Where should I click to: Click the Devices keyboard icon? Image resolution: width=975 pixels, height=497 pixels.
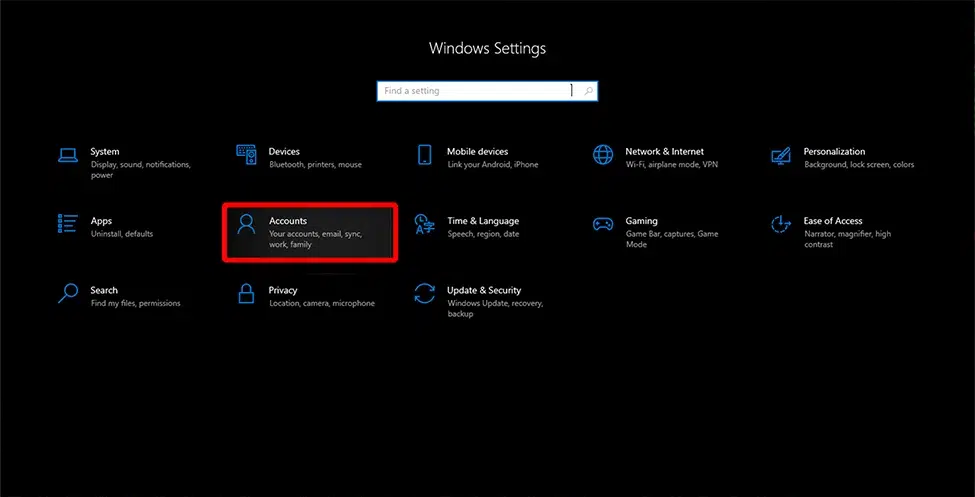click(246, 155)
